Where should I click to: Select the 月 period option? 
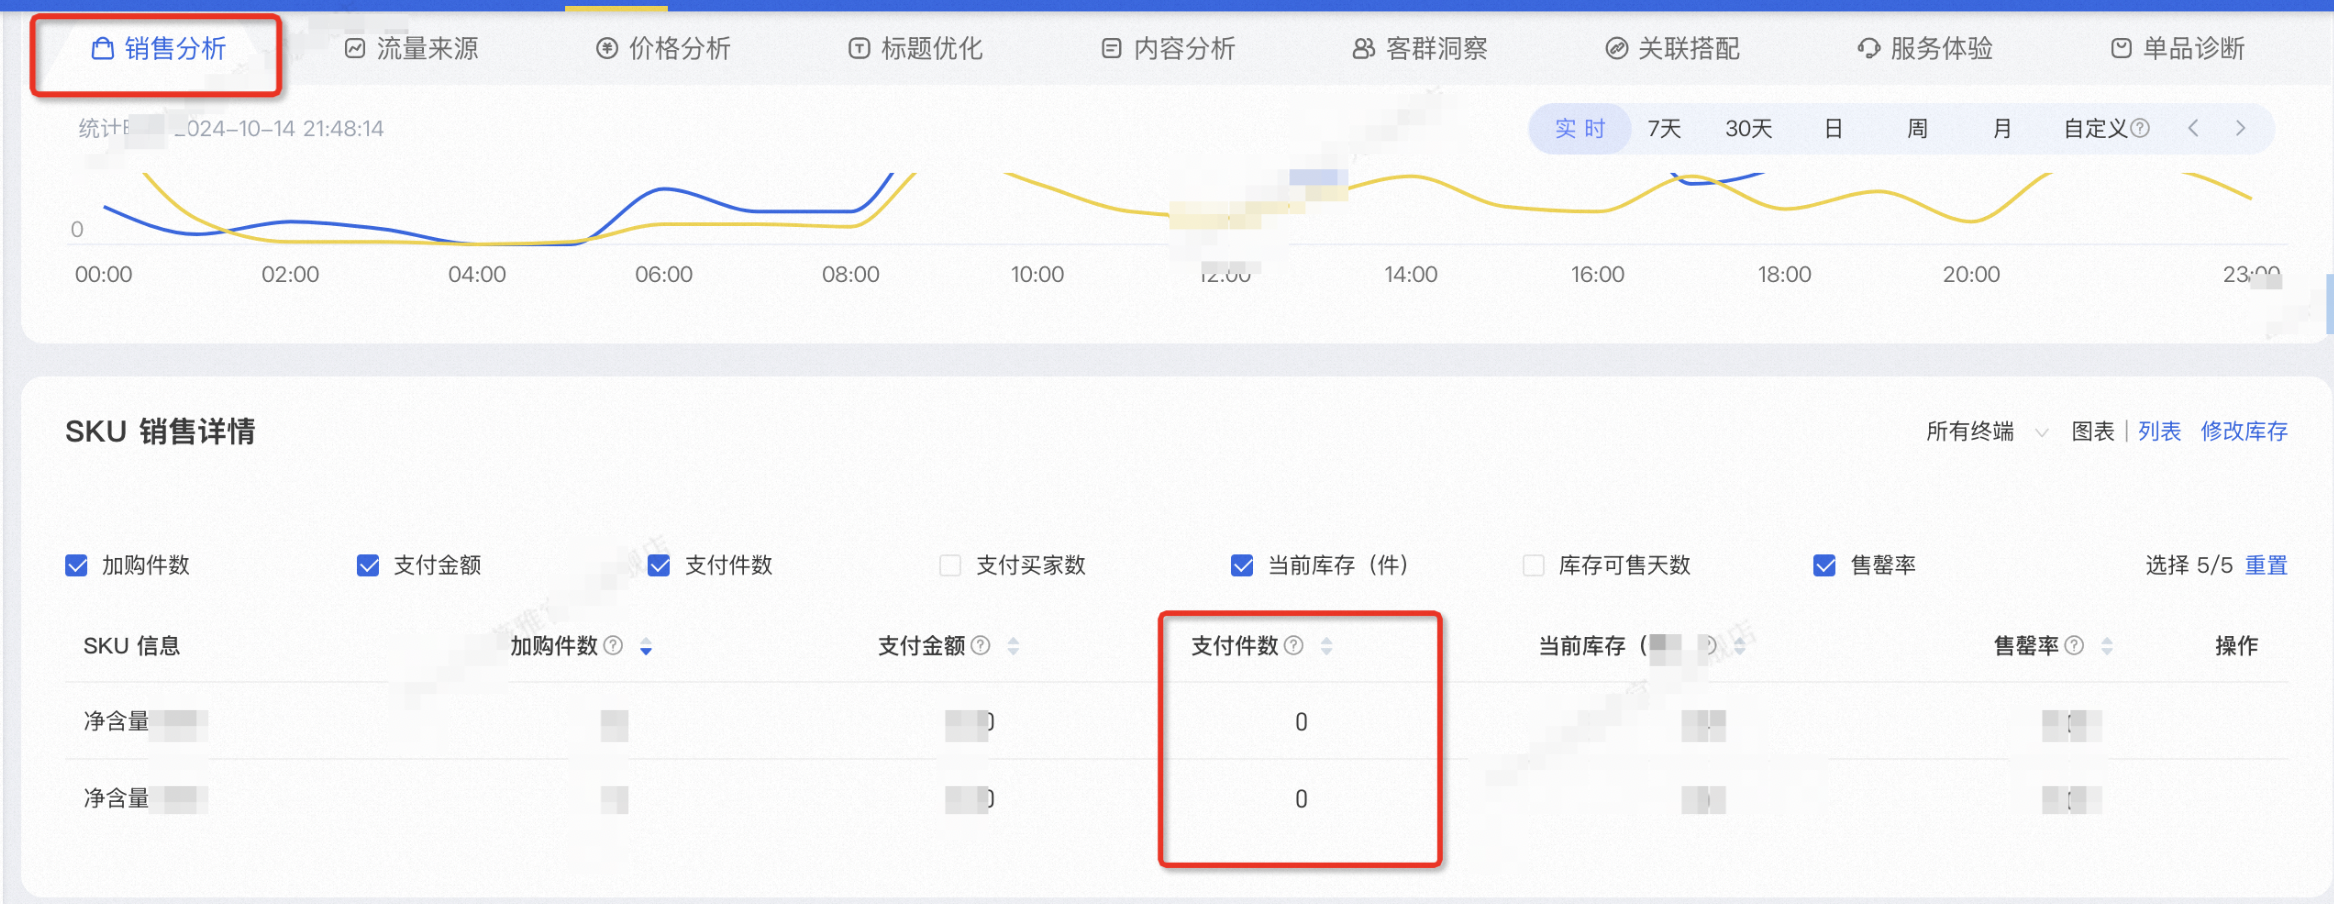click(x=2002, y=129)
